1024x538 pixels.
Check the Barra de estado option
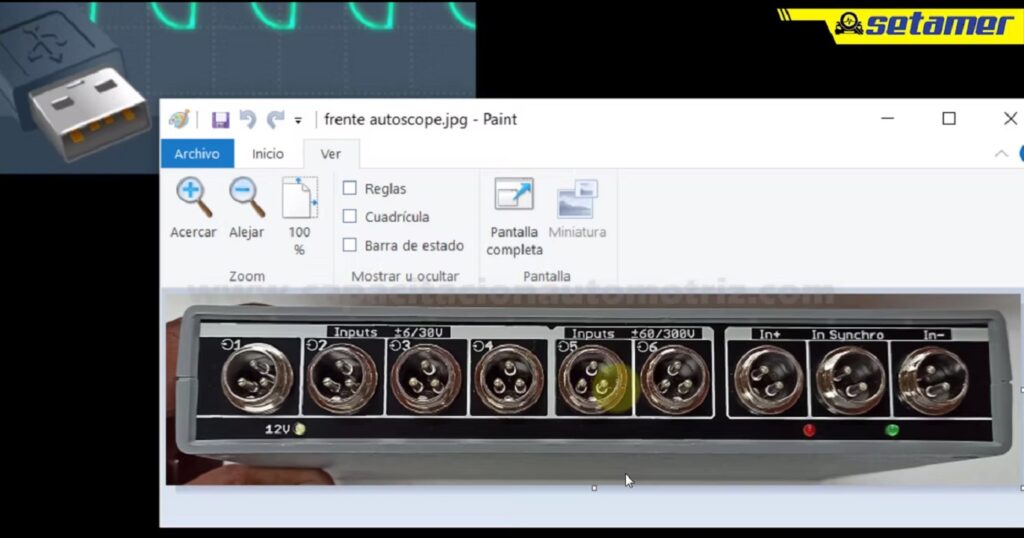(350, 245)
